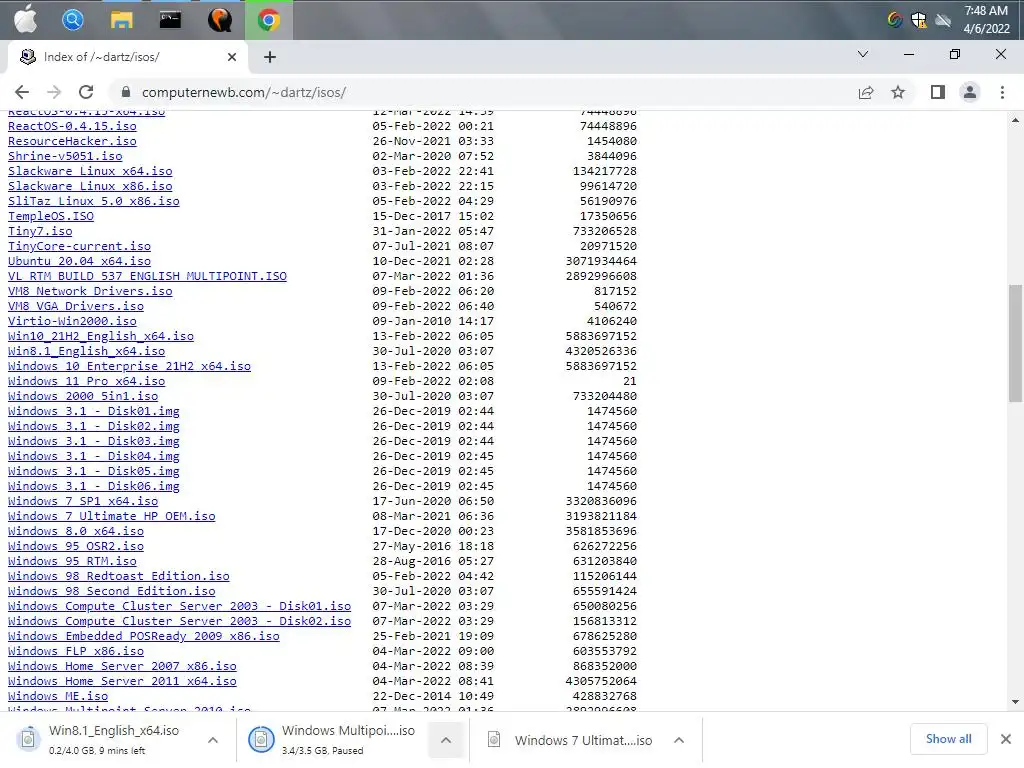
Task: Open ReactOS-0.4.15.iso link
Action: point(72,126)
